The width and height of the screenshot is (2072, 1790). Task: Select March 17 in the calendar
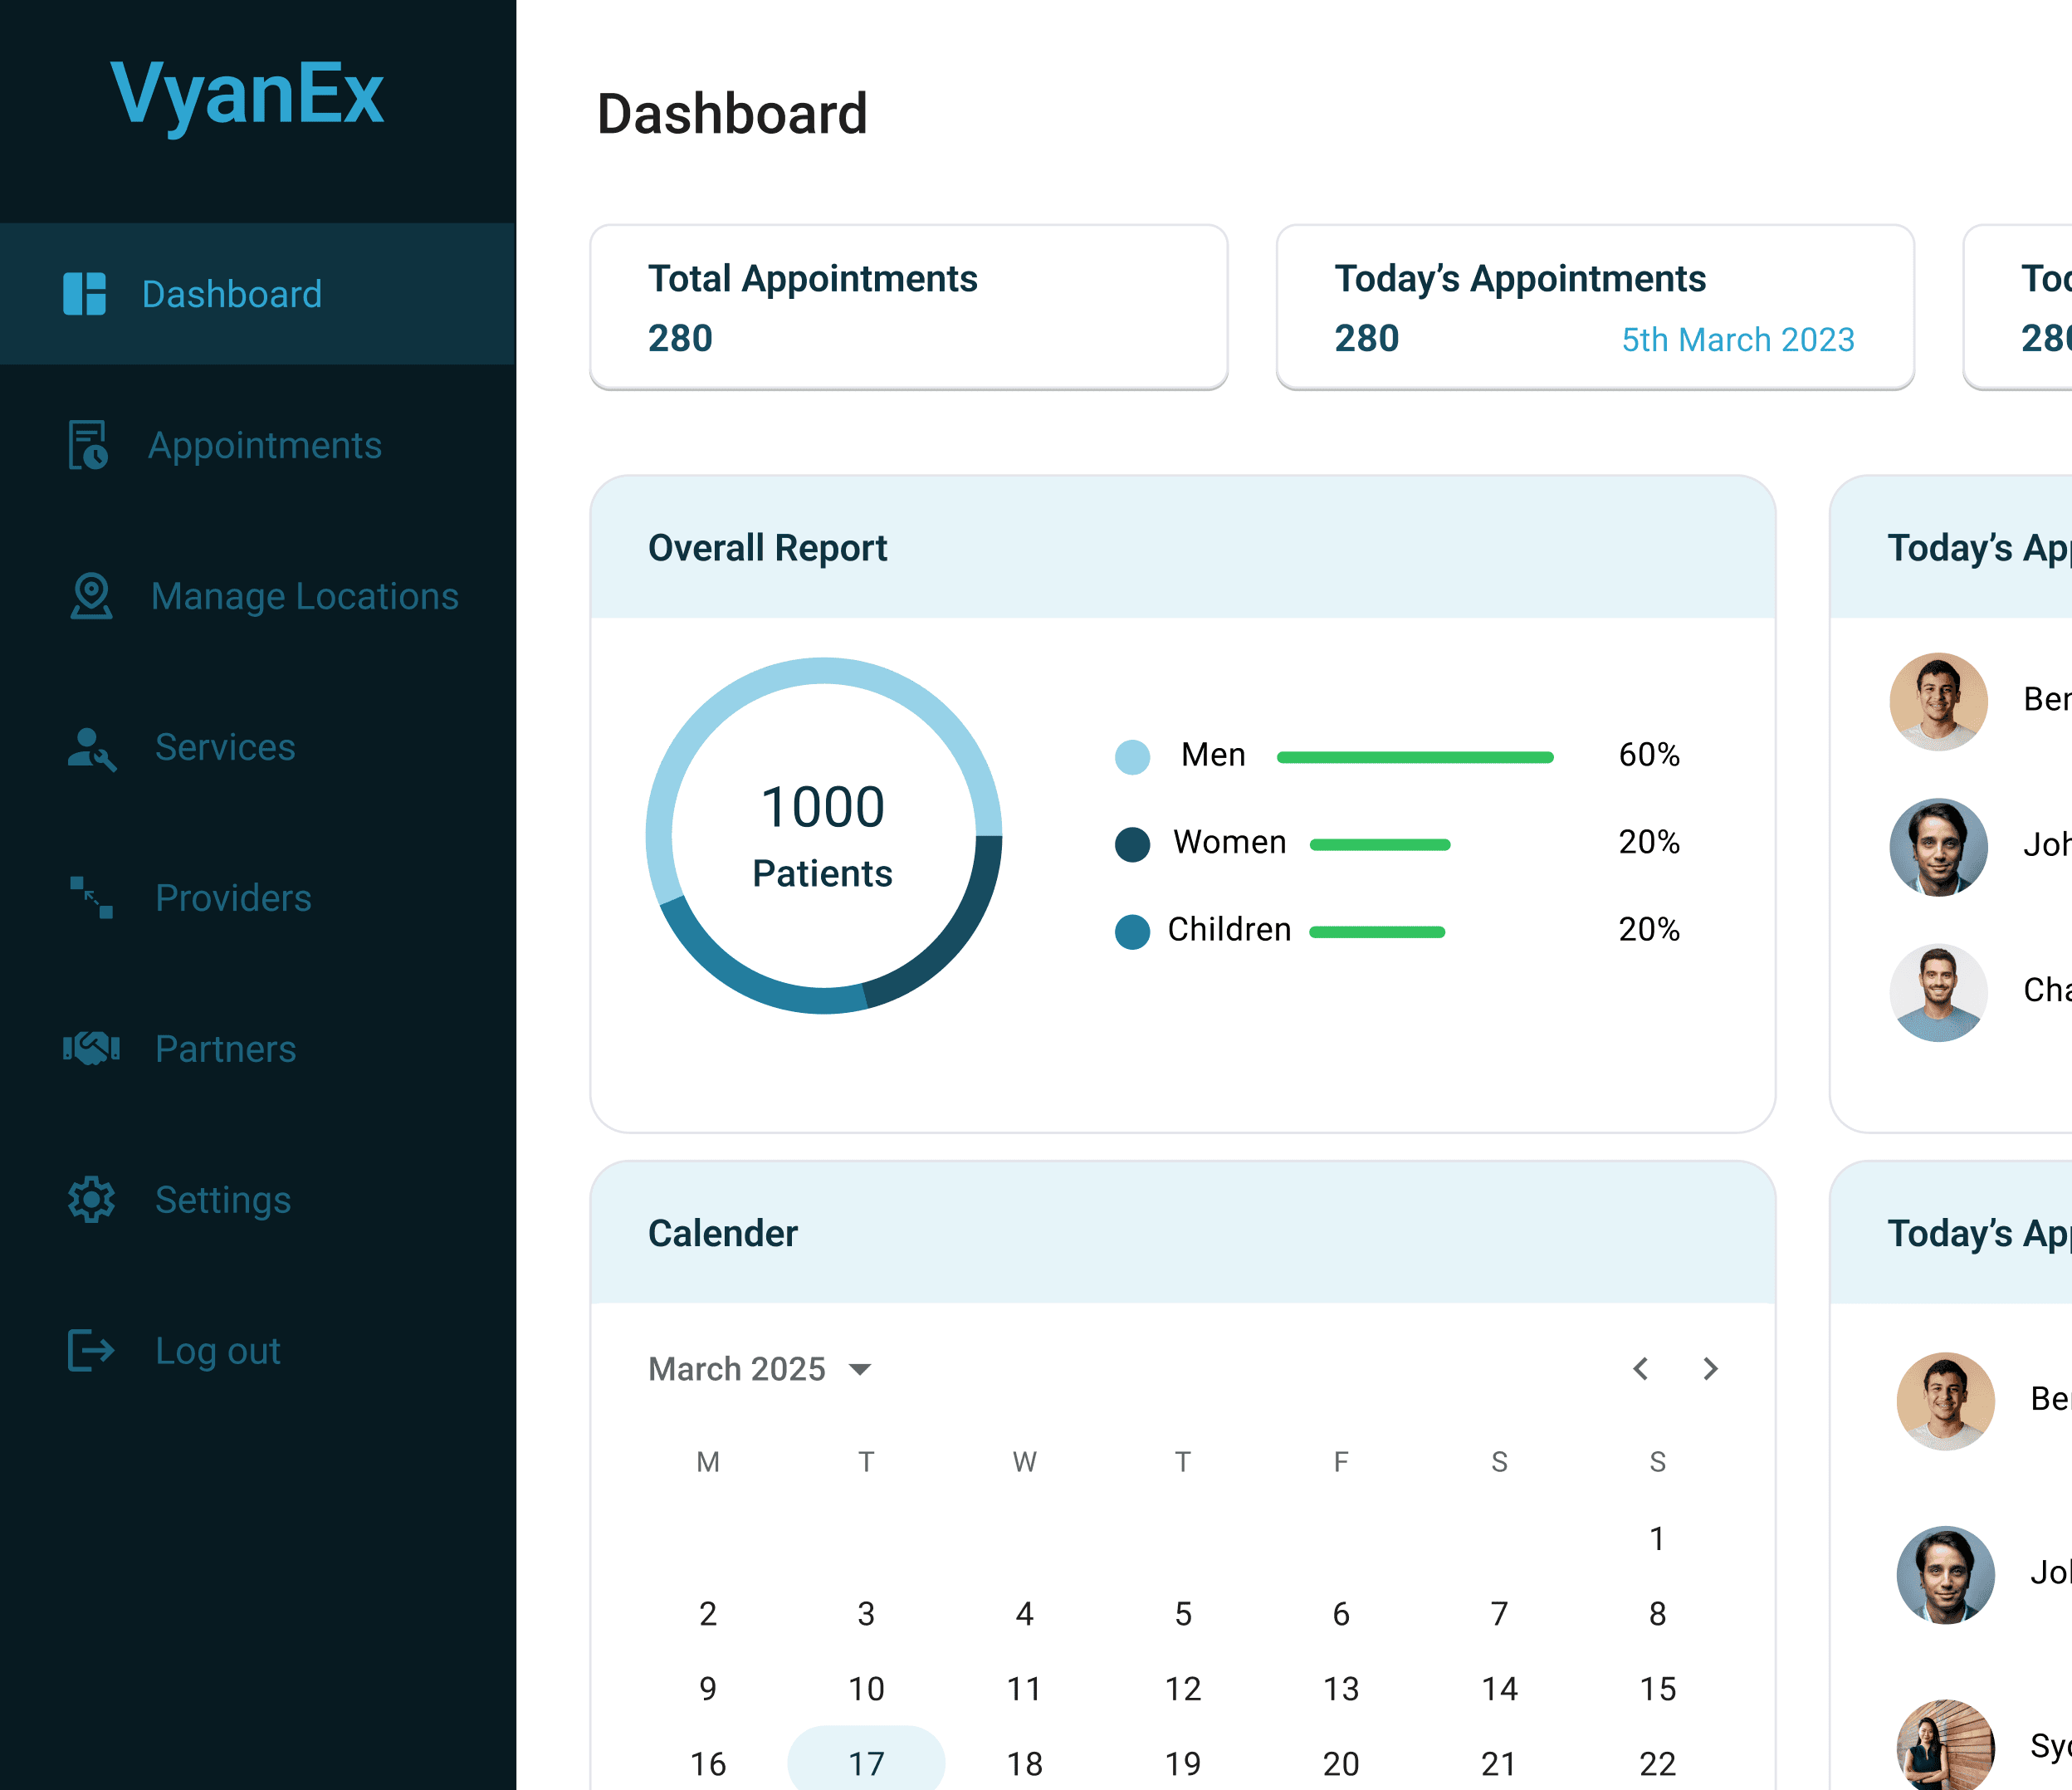pyautogui.click(x=866, y=1763)
